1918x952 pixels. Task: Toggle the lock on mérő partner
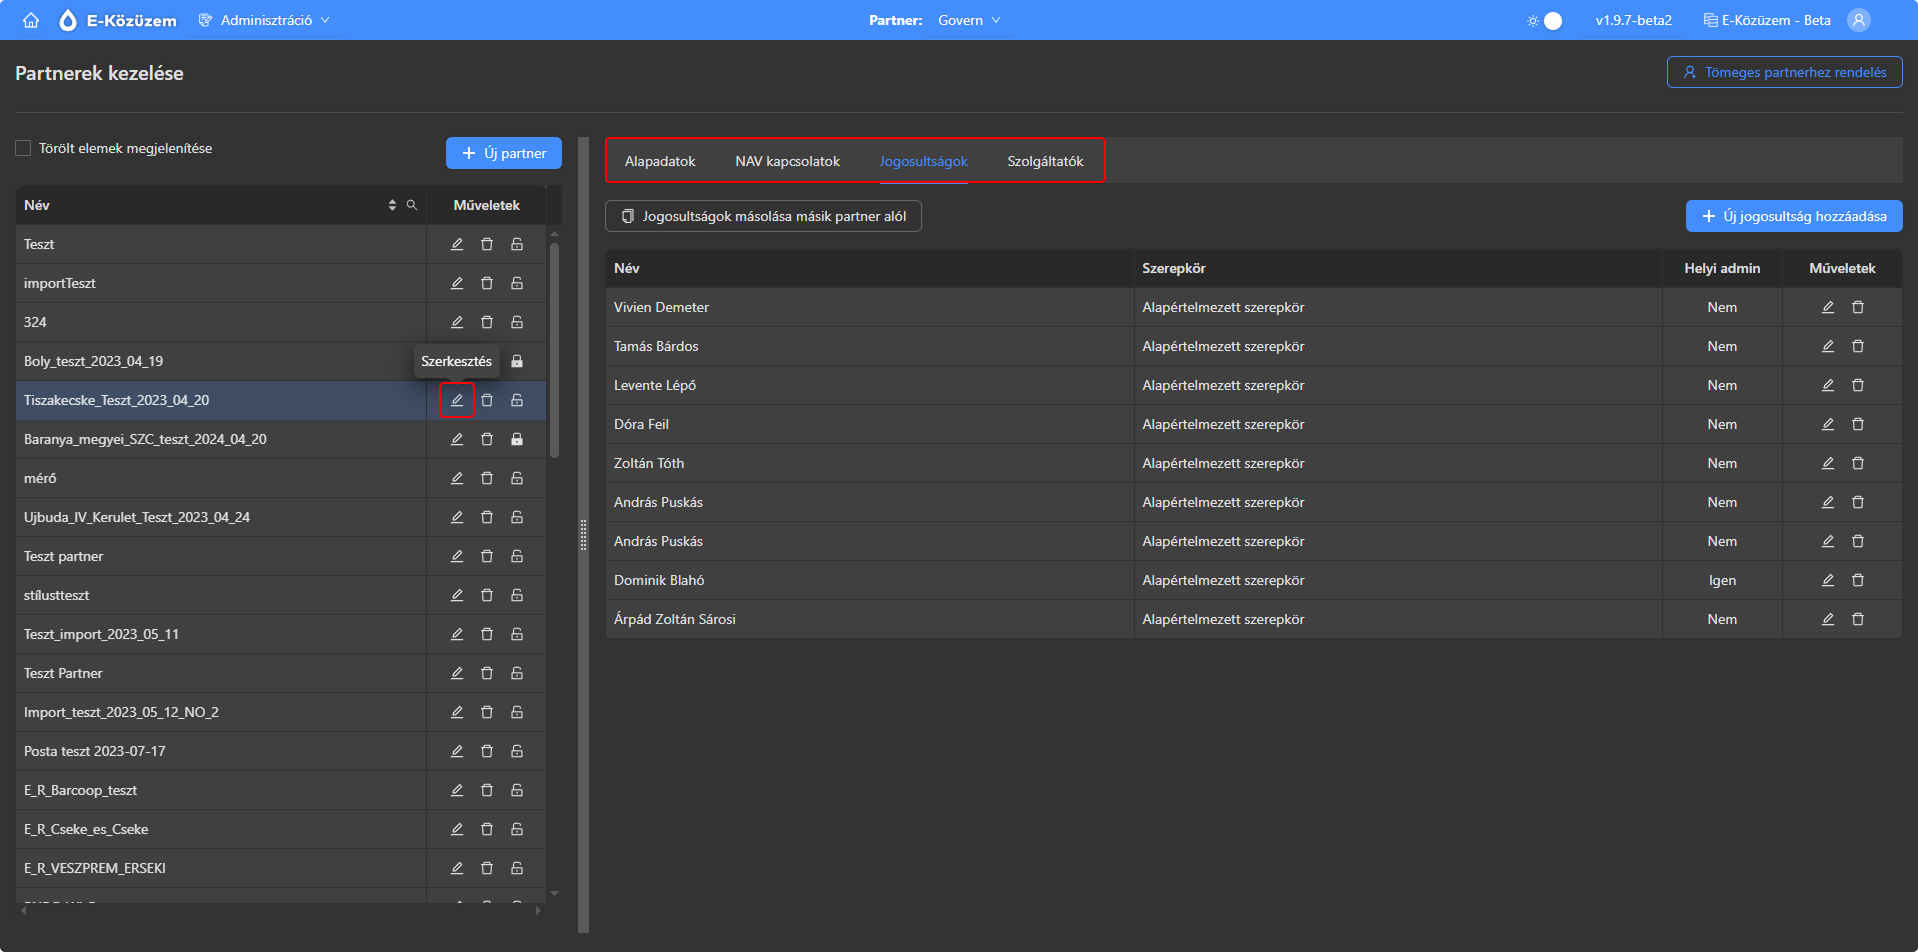[517, 478]
